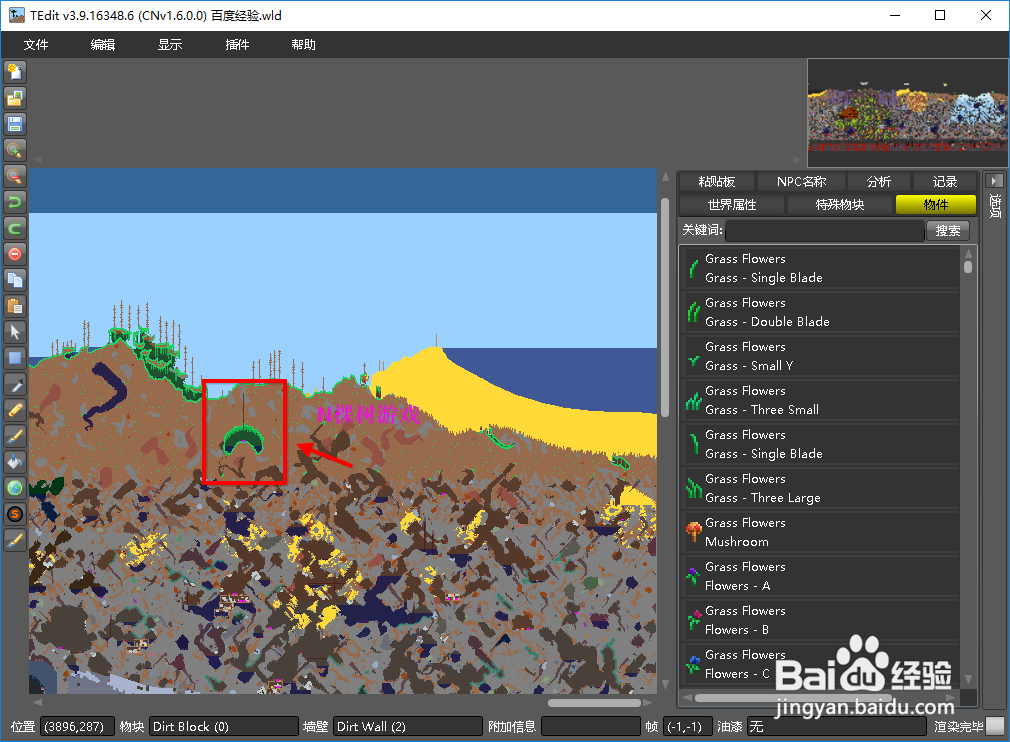
Task: Select the globe Point tool
Action: coord(15,488)
